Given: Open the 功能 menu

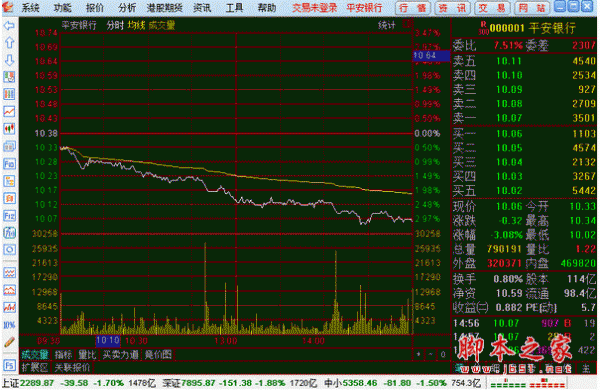Looking at the screenshot, I should tap(62, 7).
